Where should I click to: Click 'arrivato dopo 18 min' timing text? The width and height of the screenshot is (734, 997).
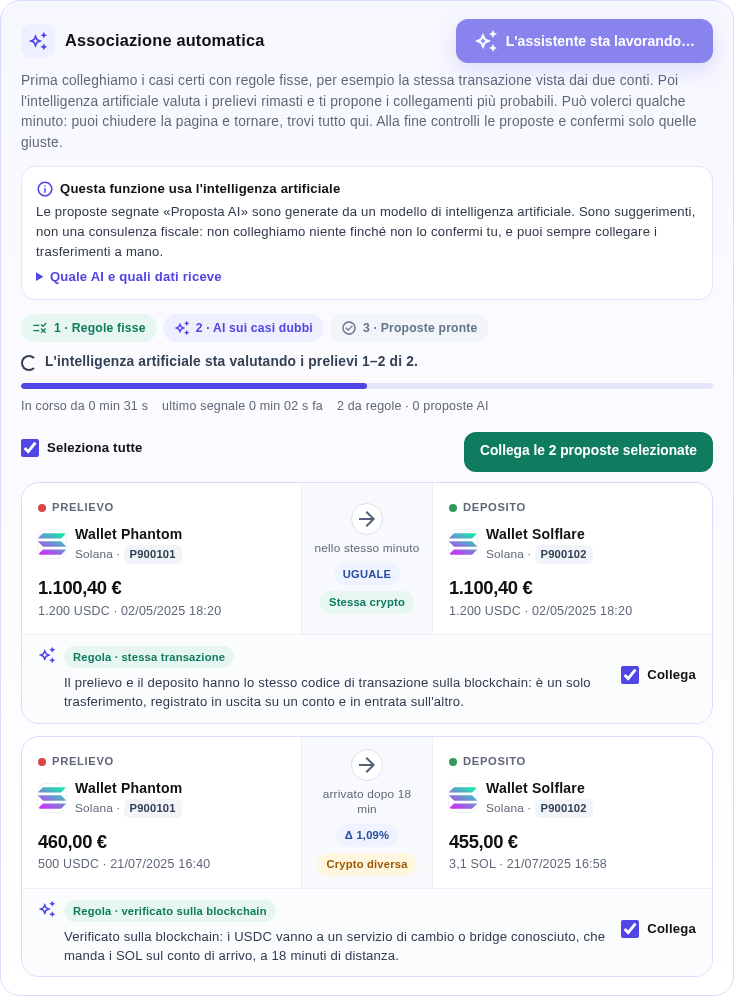point(367,802)
